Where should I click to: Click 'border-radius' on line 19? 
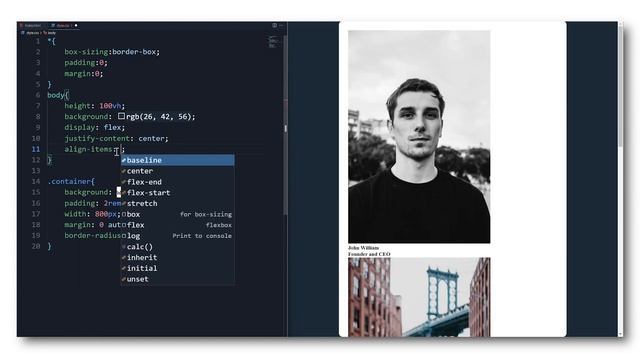93,236
